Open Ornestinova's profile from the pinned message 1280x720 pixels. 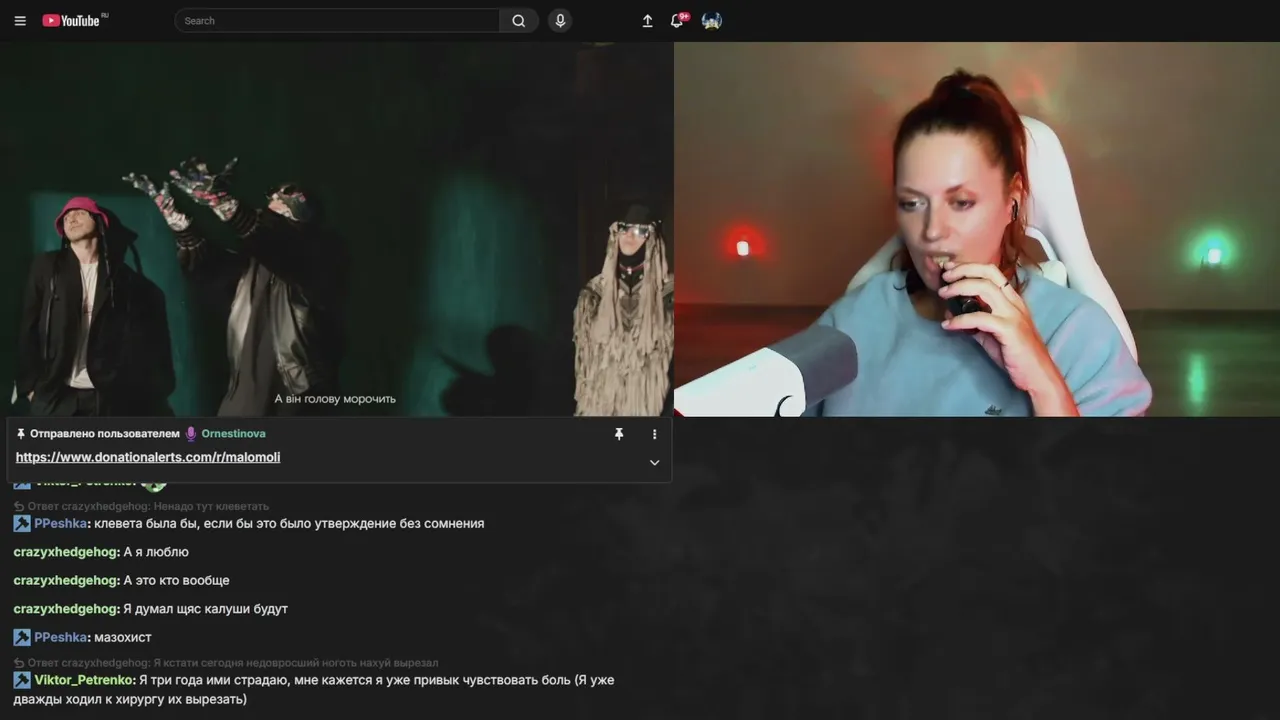[233, 434]
